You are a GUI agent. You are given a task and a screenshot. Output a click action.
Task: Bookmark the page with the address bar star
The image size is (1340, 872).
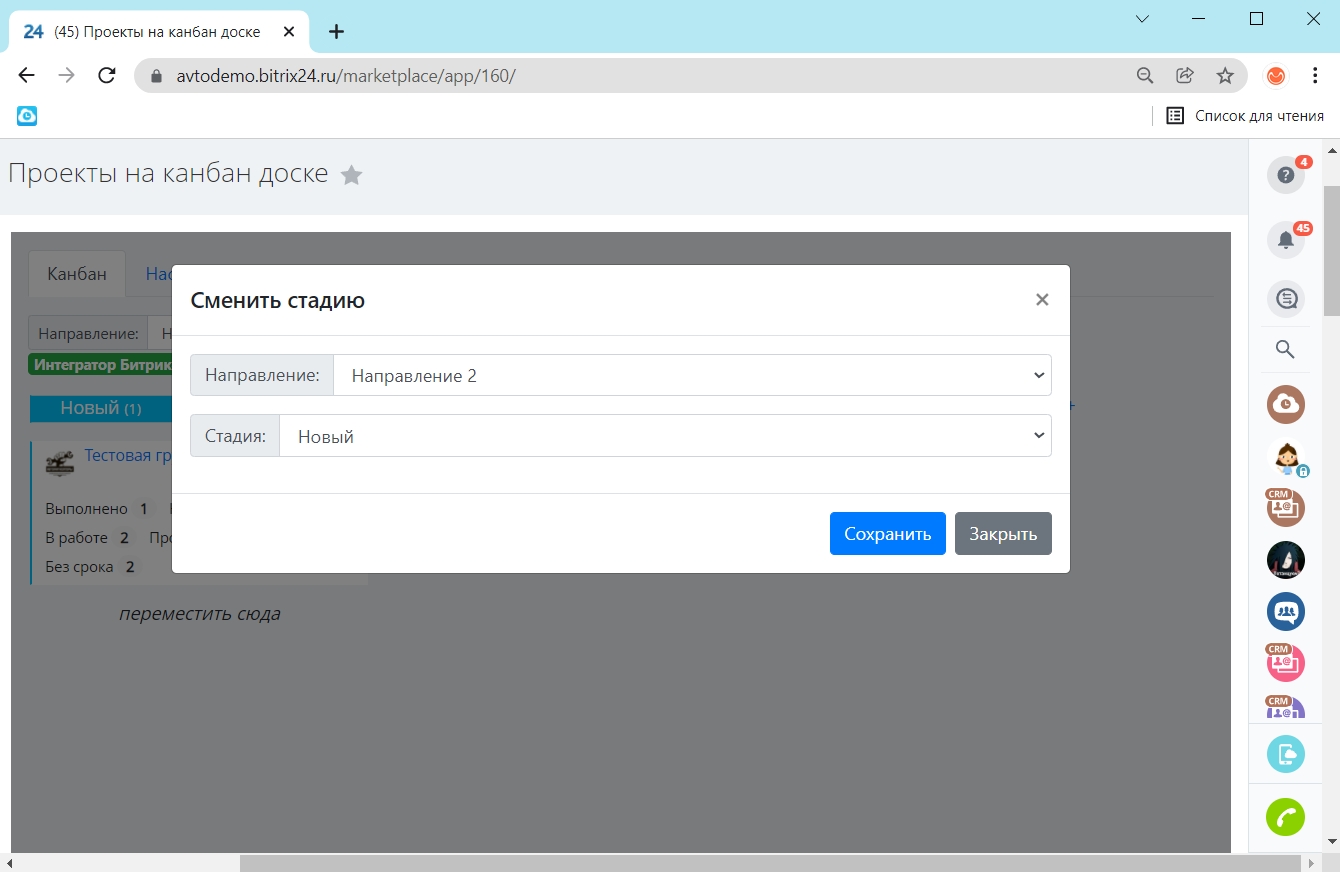pos(1225,75)
